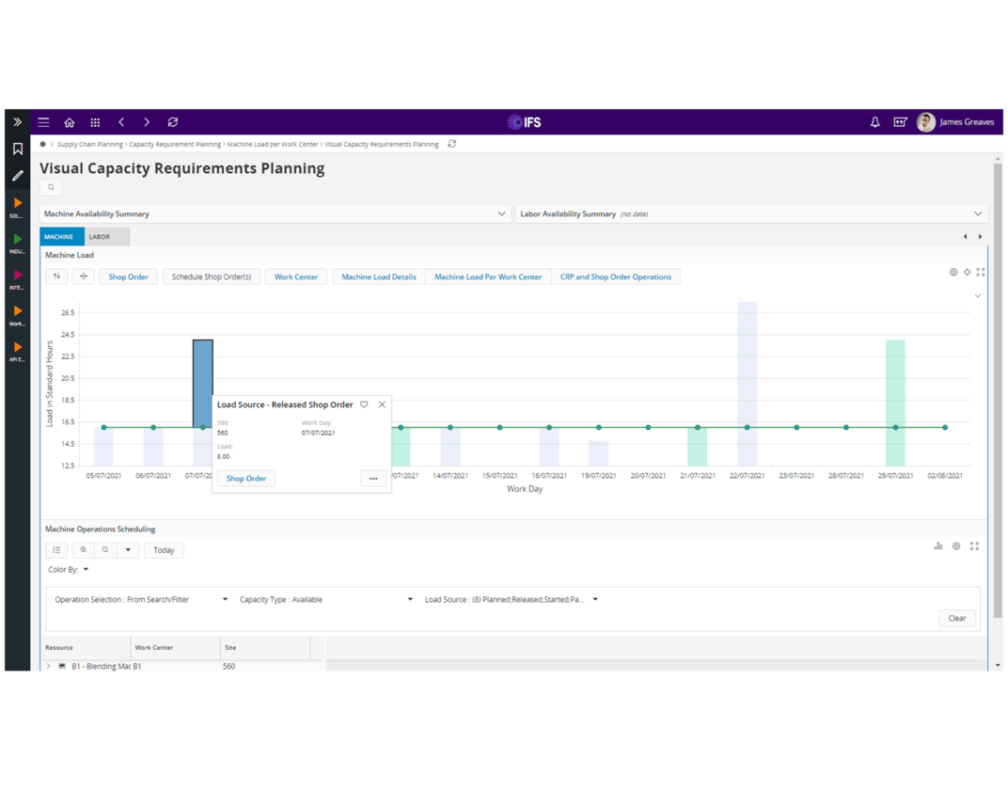Open CRP and Shop Order Operations
1008x790 pixels.
tap(616, 276)
